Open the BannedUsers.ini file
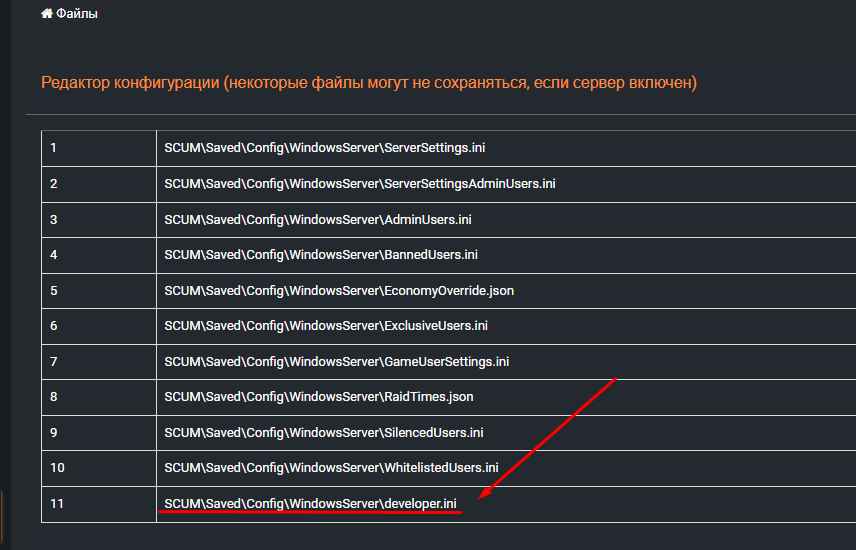Screen dimensions: 856x550 [x=321, y=255]
